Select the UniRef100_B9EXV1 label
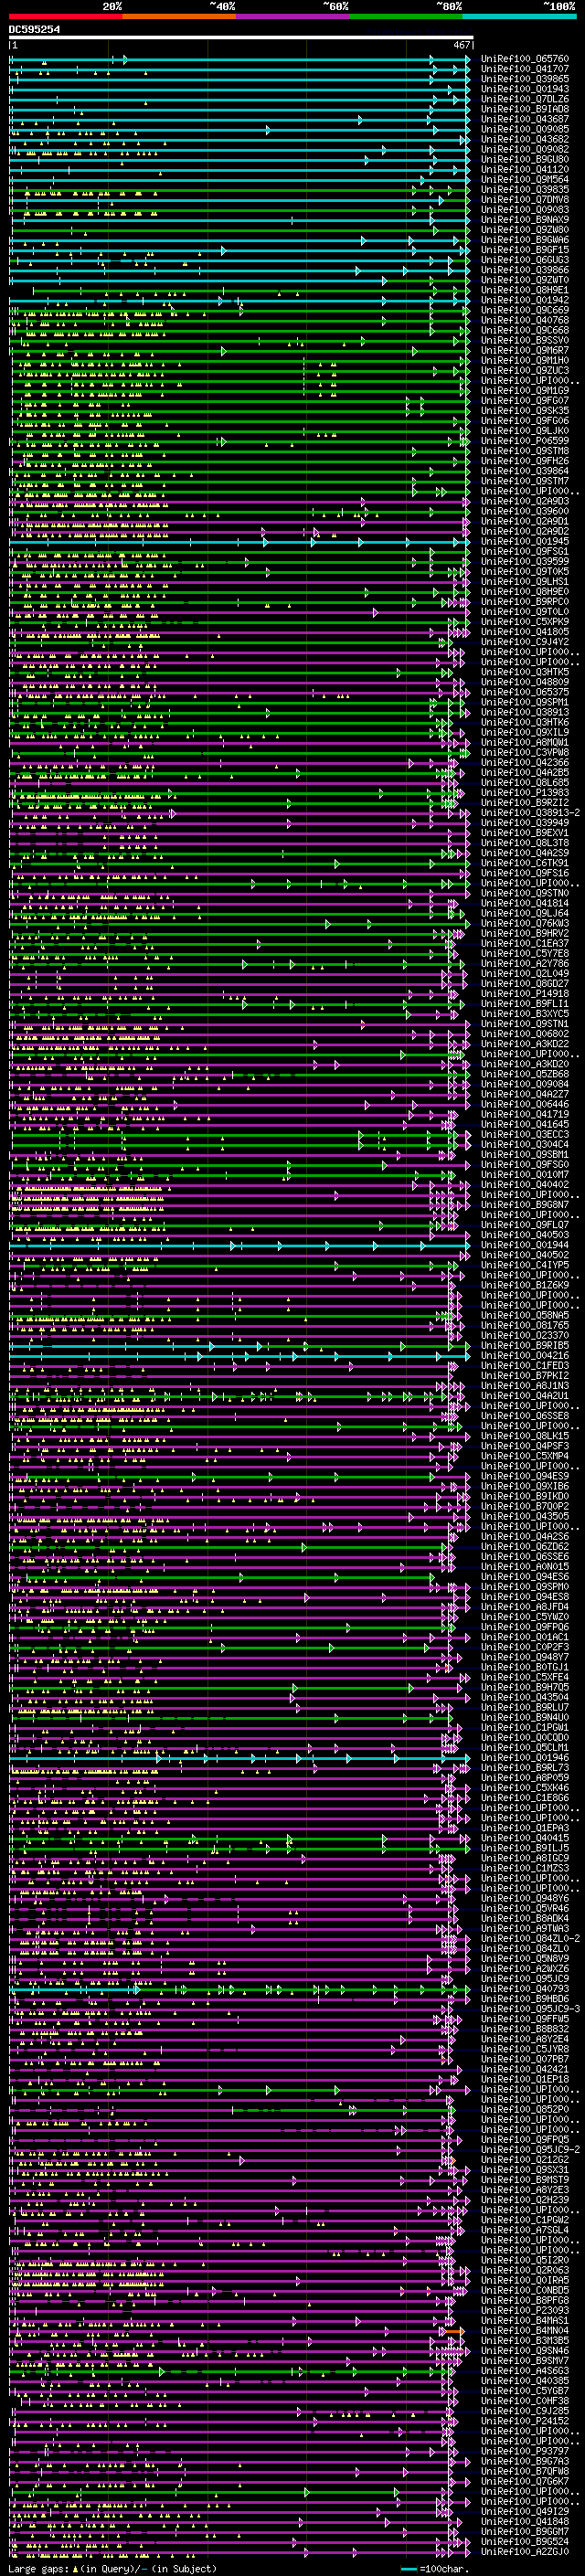 coord(525,833)
